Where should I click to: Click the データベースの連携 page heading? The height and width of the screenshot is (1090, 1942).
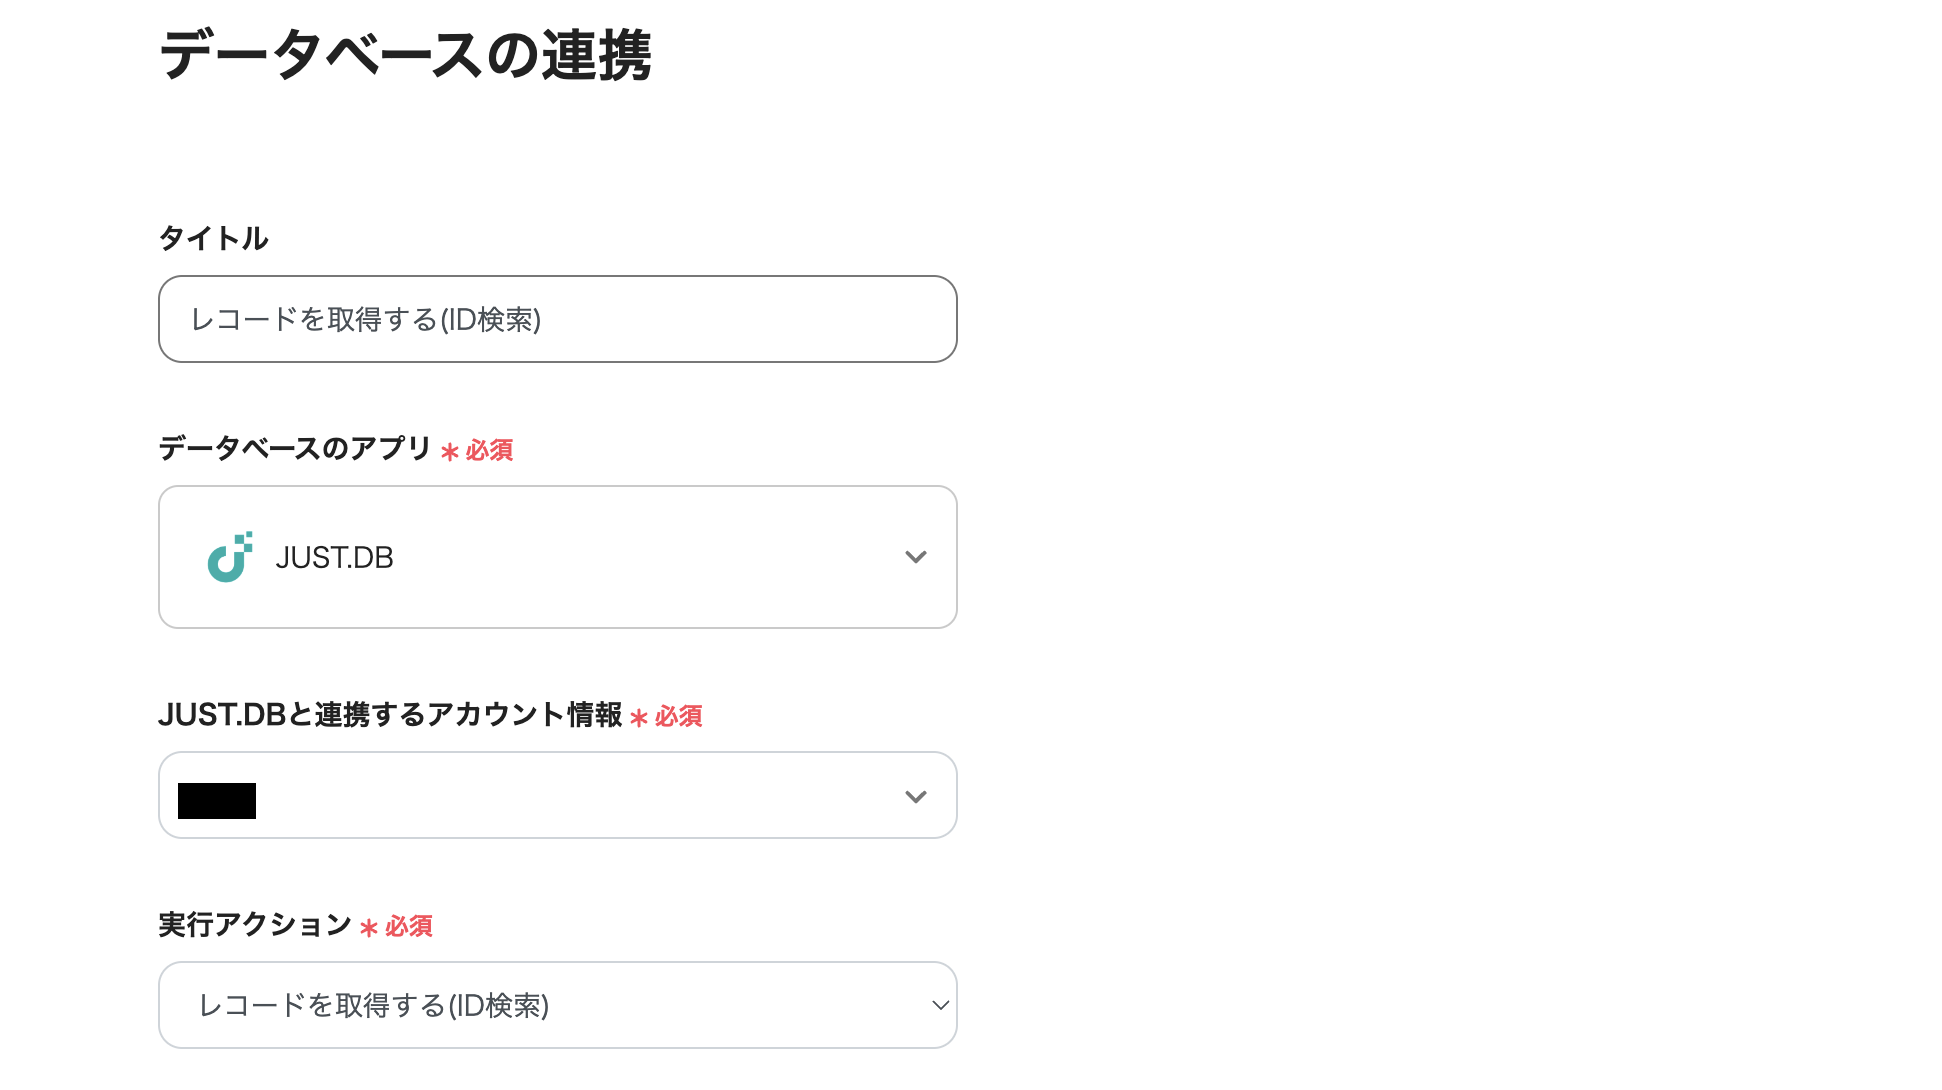(404, 57)
